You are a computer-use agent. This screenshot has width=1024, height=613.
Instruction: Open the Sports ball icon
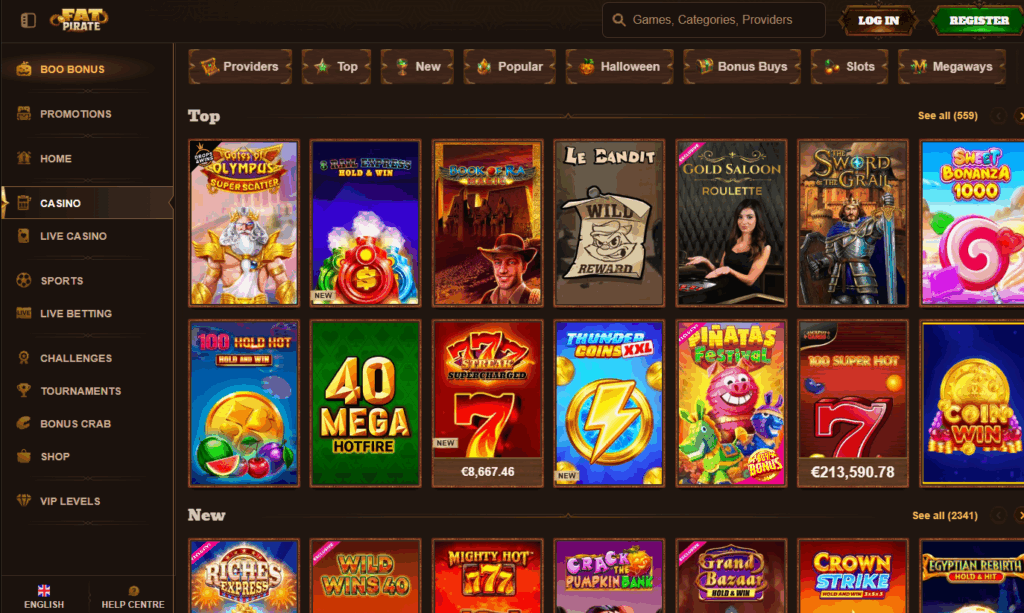(x=24, y=281)
